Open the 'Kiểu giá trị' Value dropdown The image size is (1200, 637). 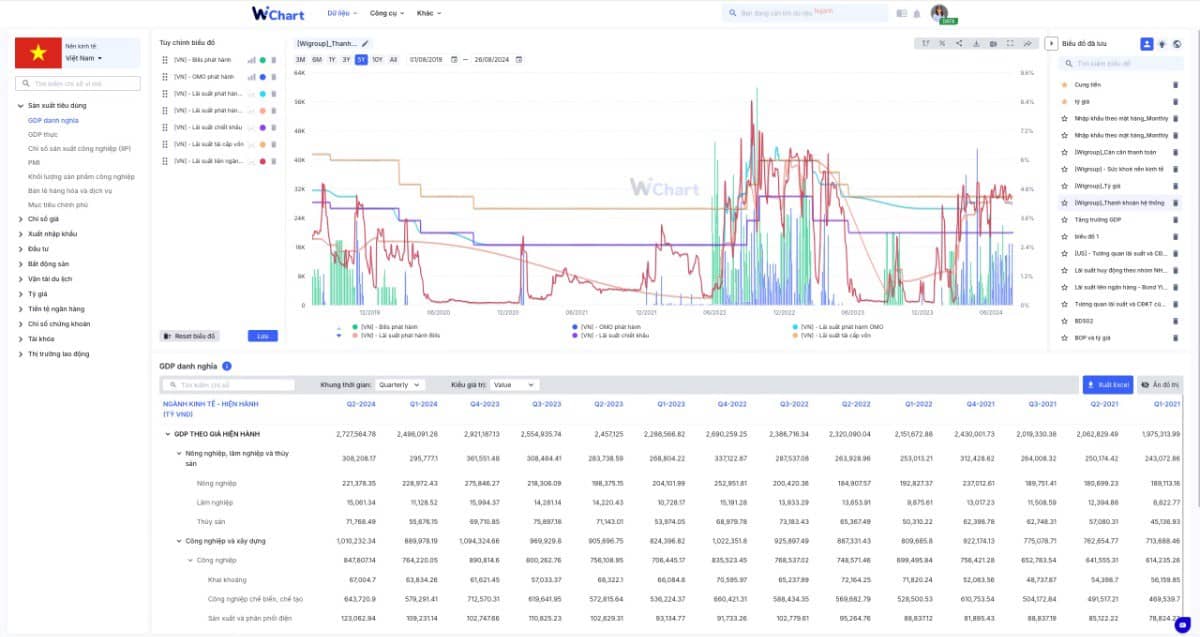point(515,384)
